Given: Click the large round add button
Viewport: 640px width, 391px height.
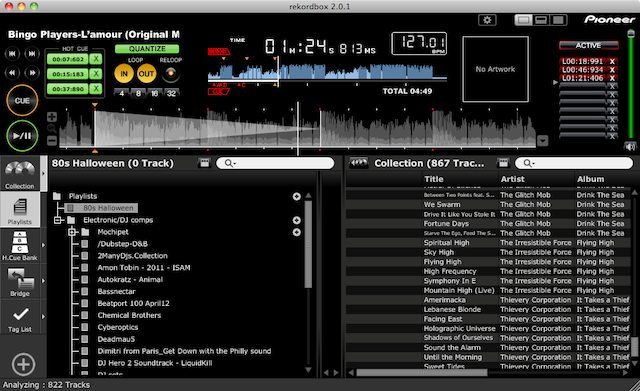Looking at the screenshot, I should click(x=23, y=364).
